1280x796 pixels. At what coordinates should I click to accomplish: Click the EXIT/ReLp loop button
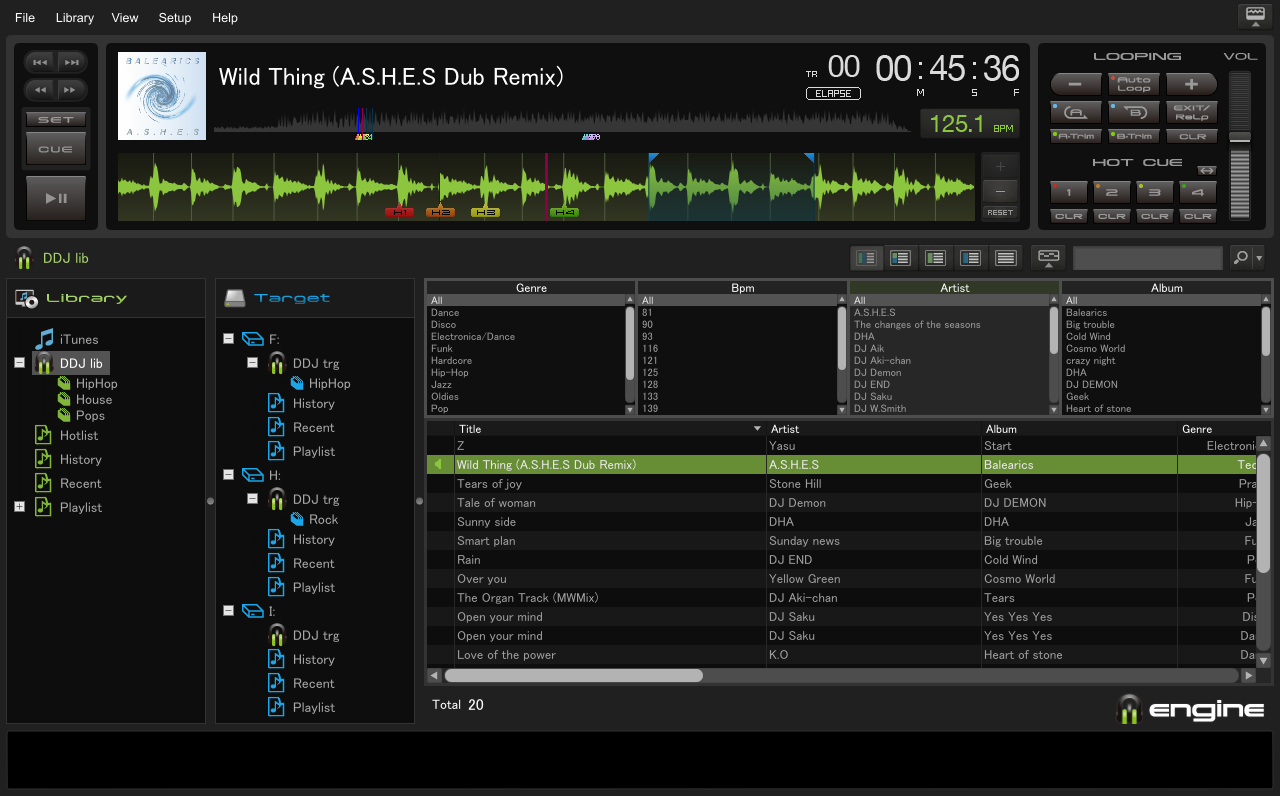point(1192,112)
